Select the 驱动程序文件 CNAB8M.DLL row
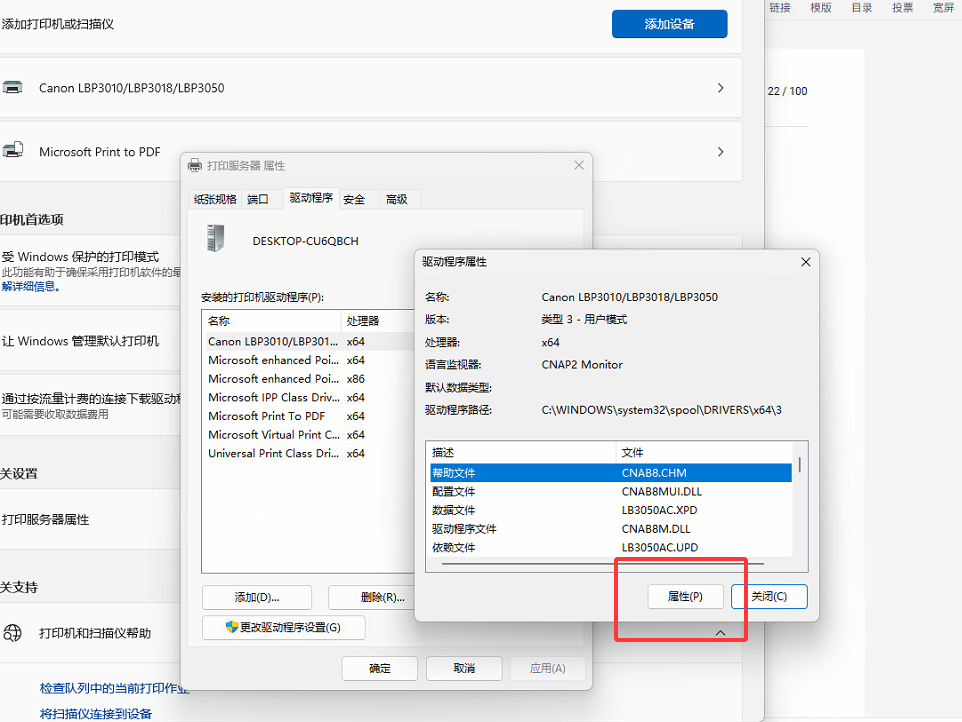The height and width of the screenshot is (722, 962). [611, 529]
